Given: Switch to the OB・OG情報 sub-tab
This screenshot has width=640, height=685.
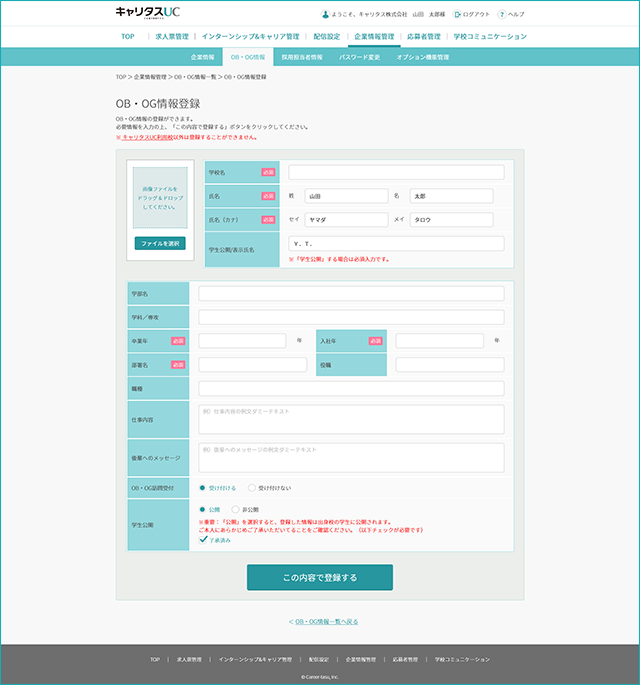Looking at the screenshot, I should click(248, 57).
